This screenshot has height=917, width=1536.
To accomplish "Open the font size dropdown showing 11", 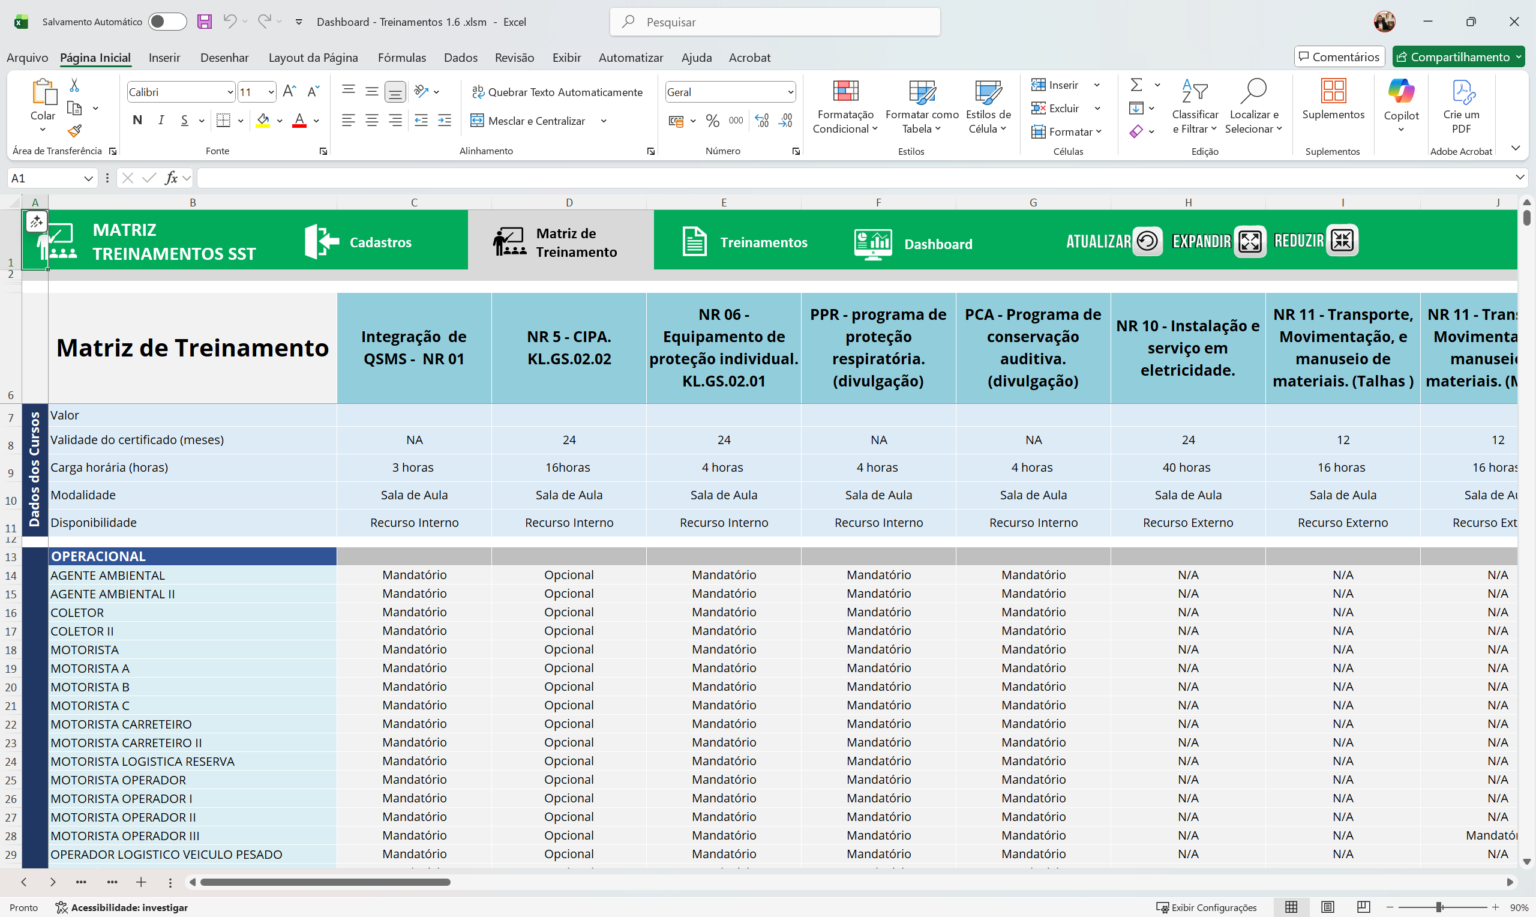I will 271,92.
